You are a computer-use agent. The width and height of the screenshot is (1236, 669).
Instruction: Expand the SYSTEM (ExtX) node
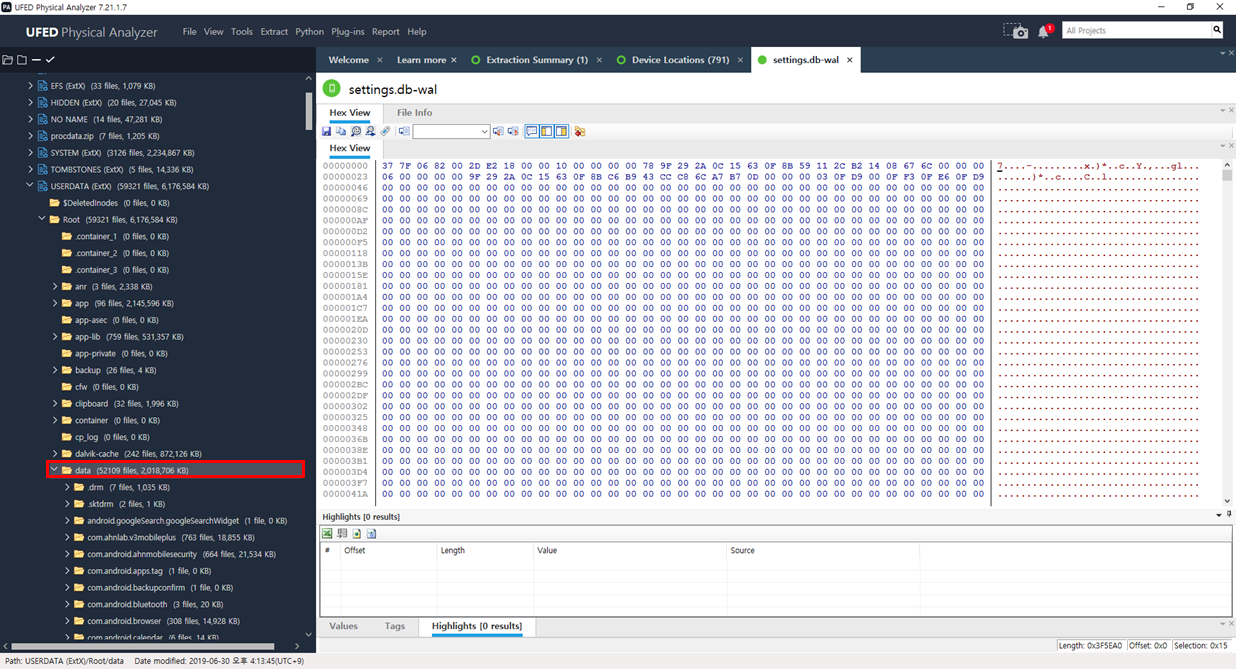[x=30, y=153]
